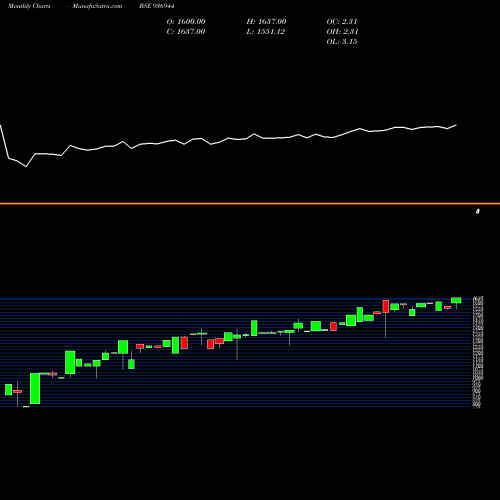500x500 pixels.
Task: Select the low value 'L: 1551.12'
Action: [x=266, y=32]
